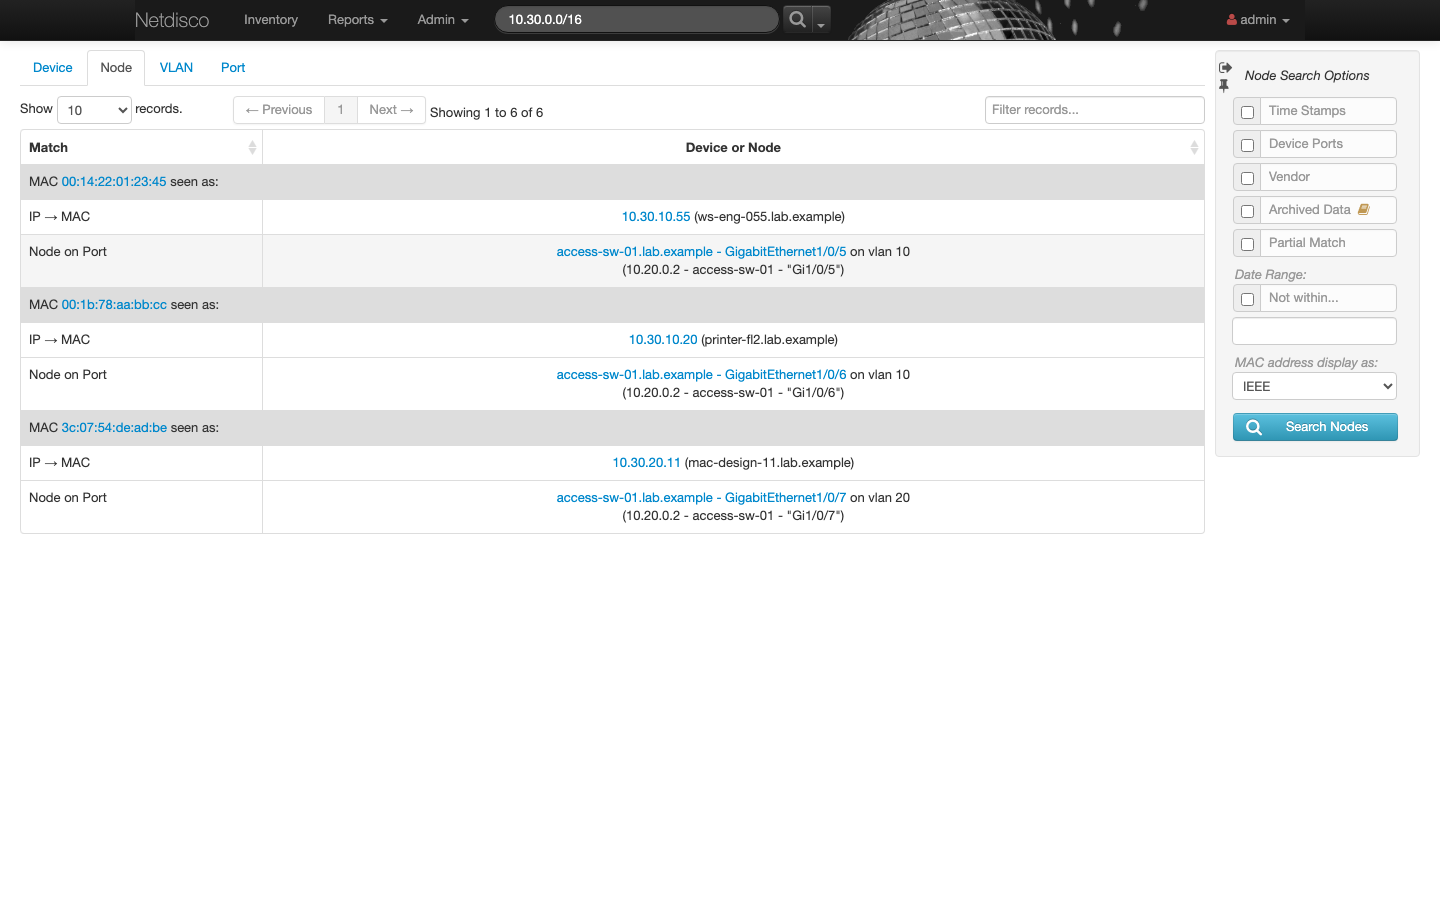Click the ws-eng-055.lab.example hostname text
The height and width of the screenshot is (900, 1440).
tap(769, 217)
